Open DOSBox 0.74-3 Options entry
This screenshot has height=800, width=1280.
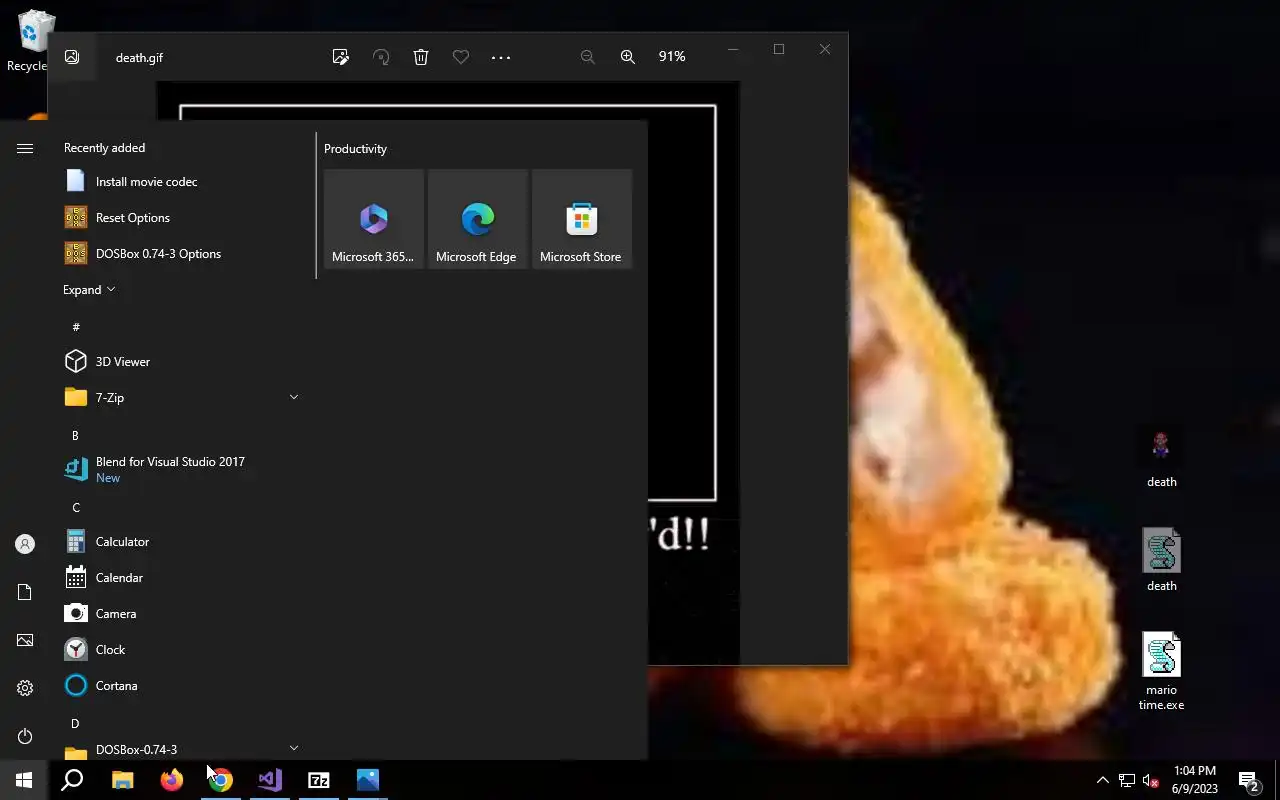(184, 253)
